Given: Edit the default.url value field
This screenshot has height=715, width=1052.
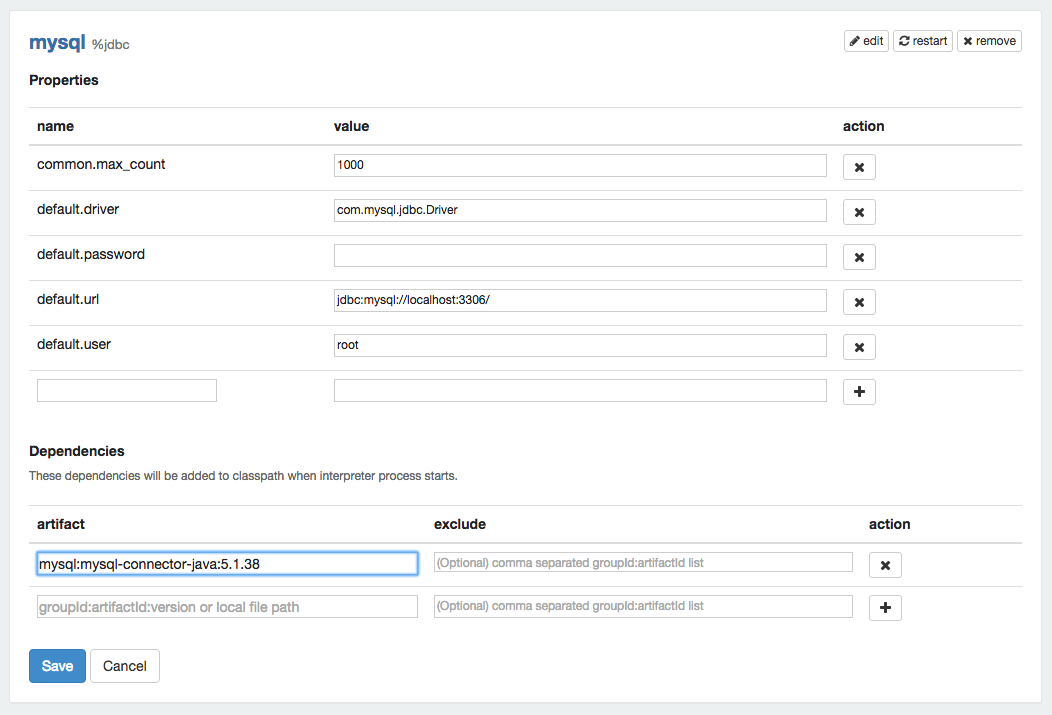Looking at the screenshot, I should [580, 300].
